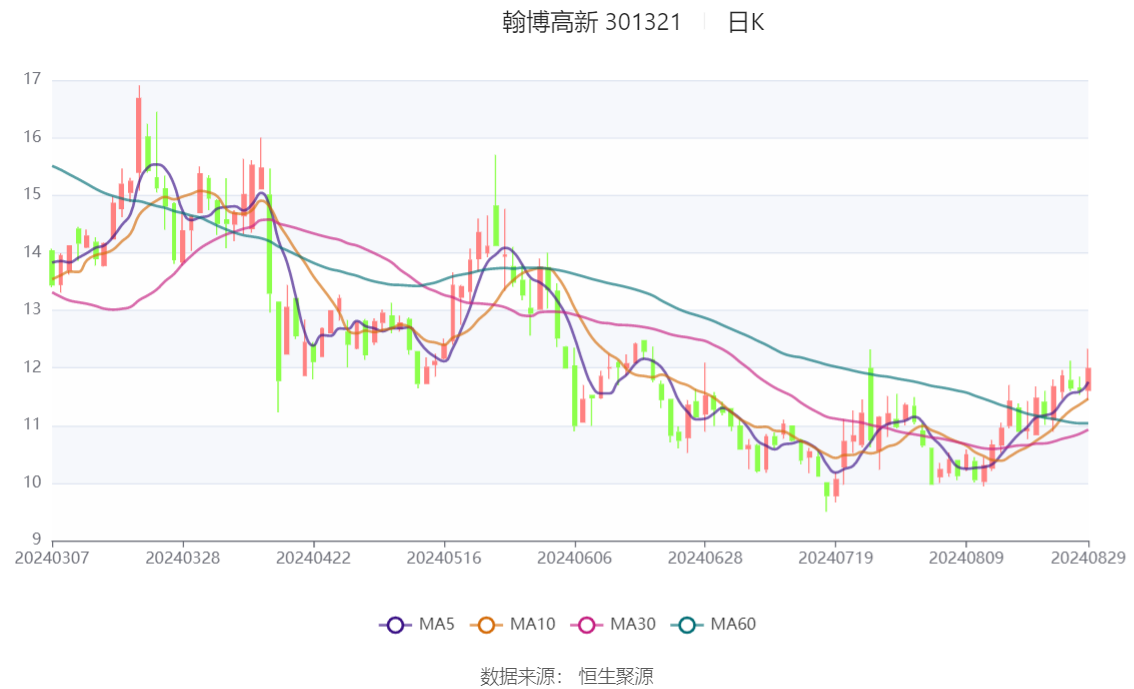
Task: Click y-axis value 14
Action: coord(32,252)
